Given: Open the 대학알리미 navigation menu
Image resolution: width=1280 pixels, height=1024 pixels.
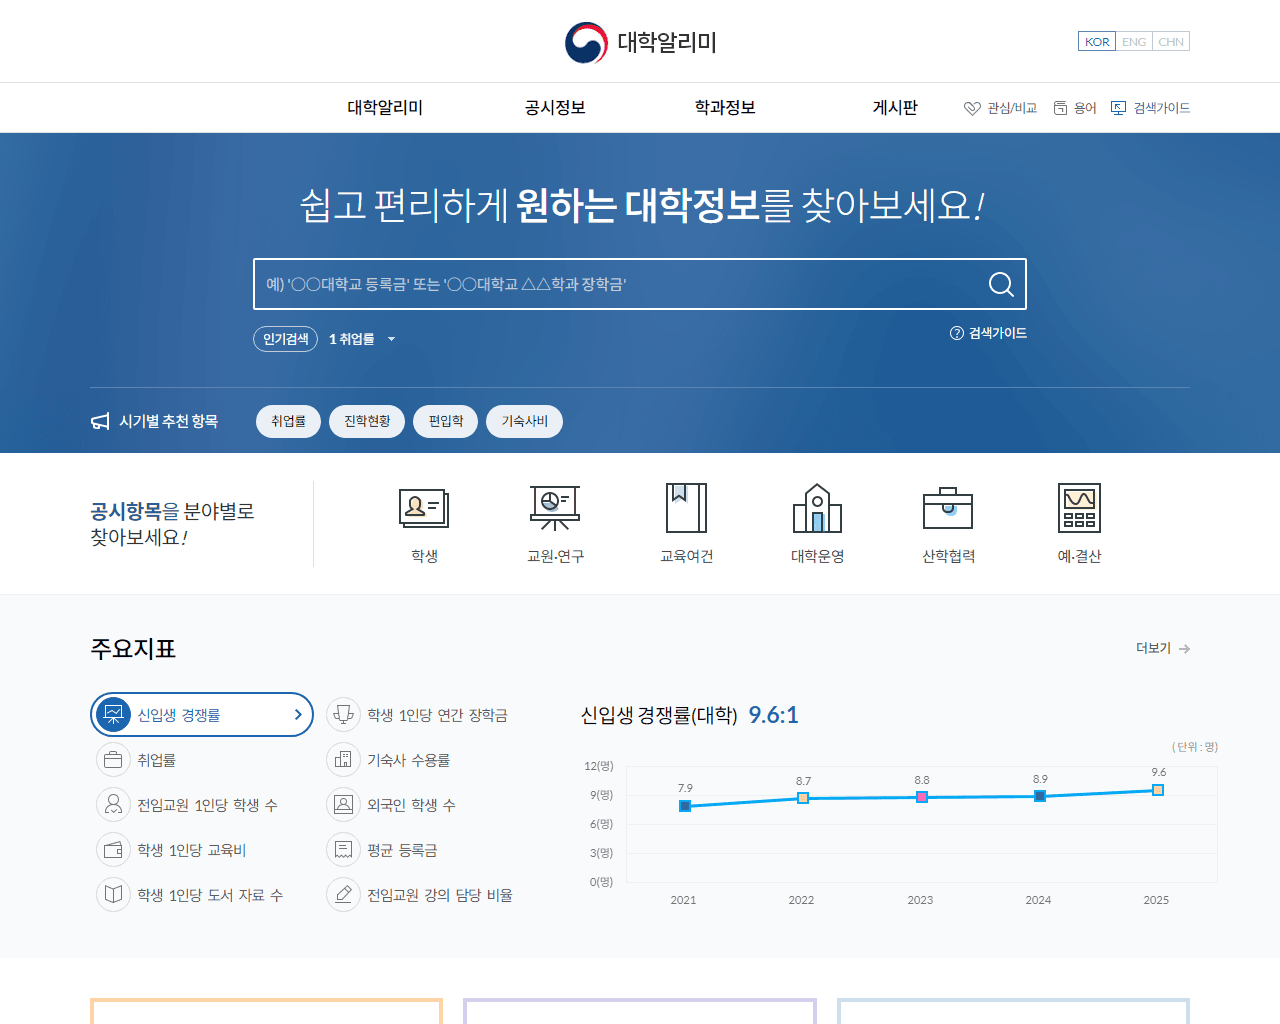Looking at the screenshot, I should point(385,108).
